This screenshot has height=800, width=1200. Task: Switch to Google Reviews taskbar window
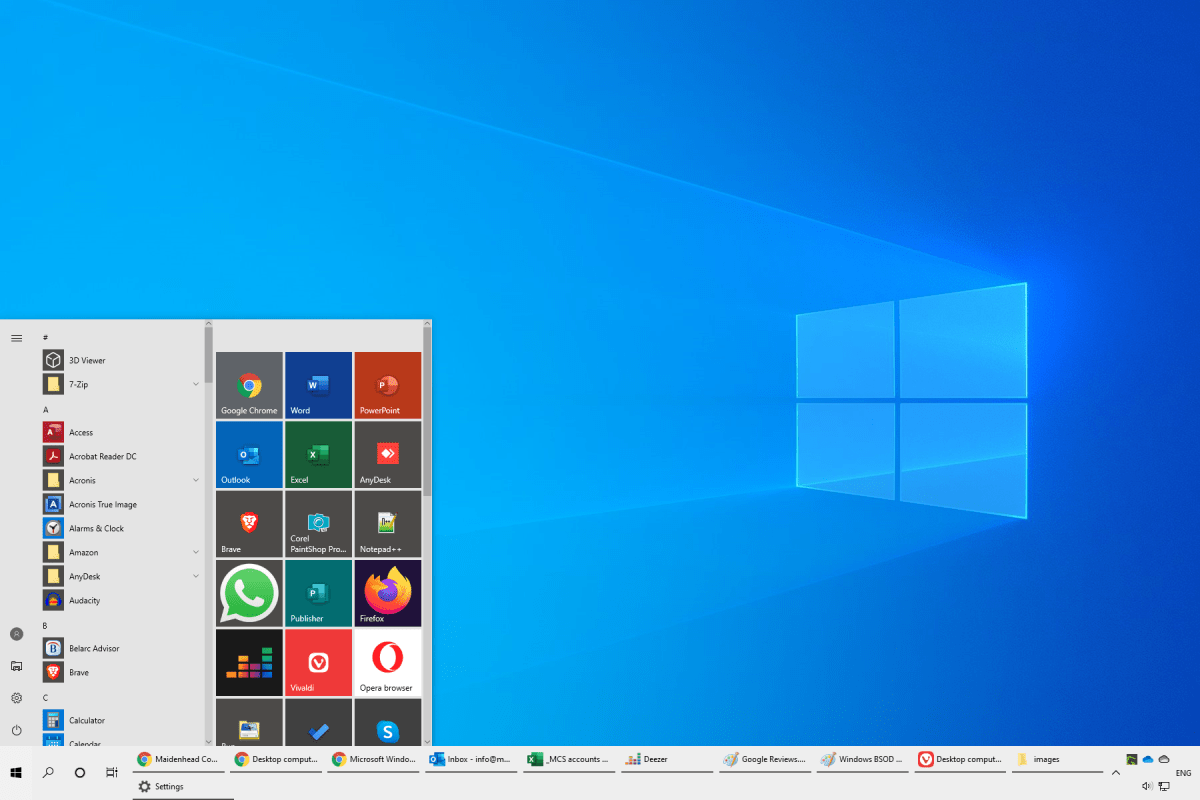764,760
